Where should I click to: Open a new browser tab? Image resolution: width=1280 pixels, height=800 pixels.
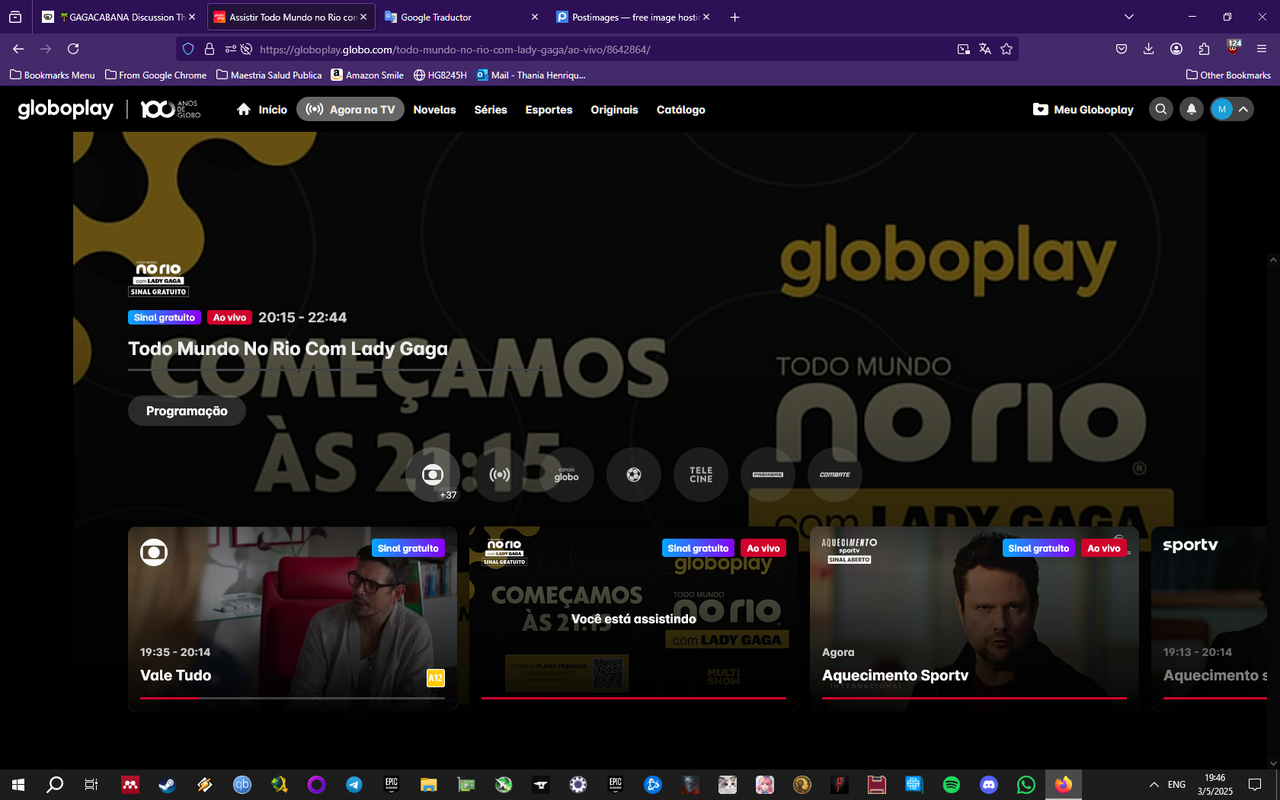[735, 17]
